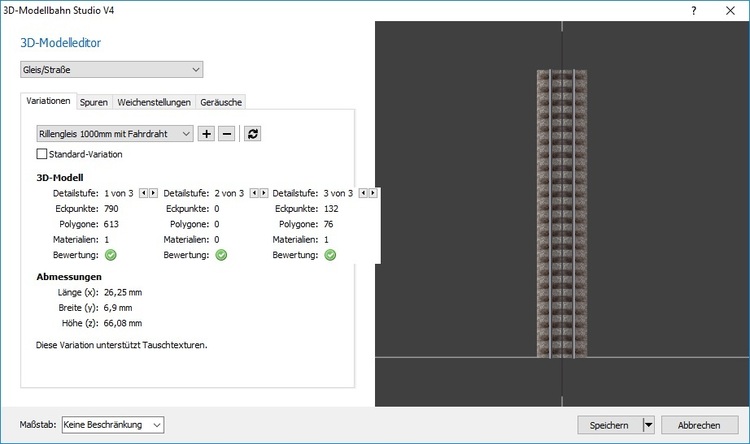Click next arrow for Detailstufe 3 von 3
Screen dimensions: 750x444
click(x=373, y=193)
